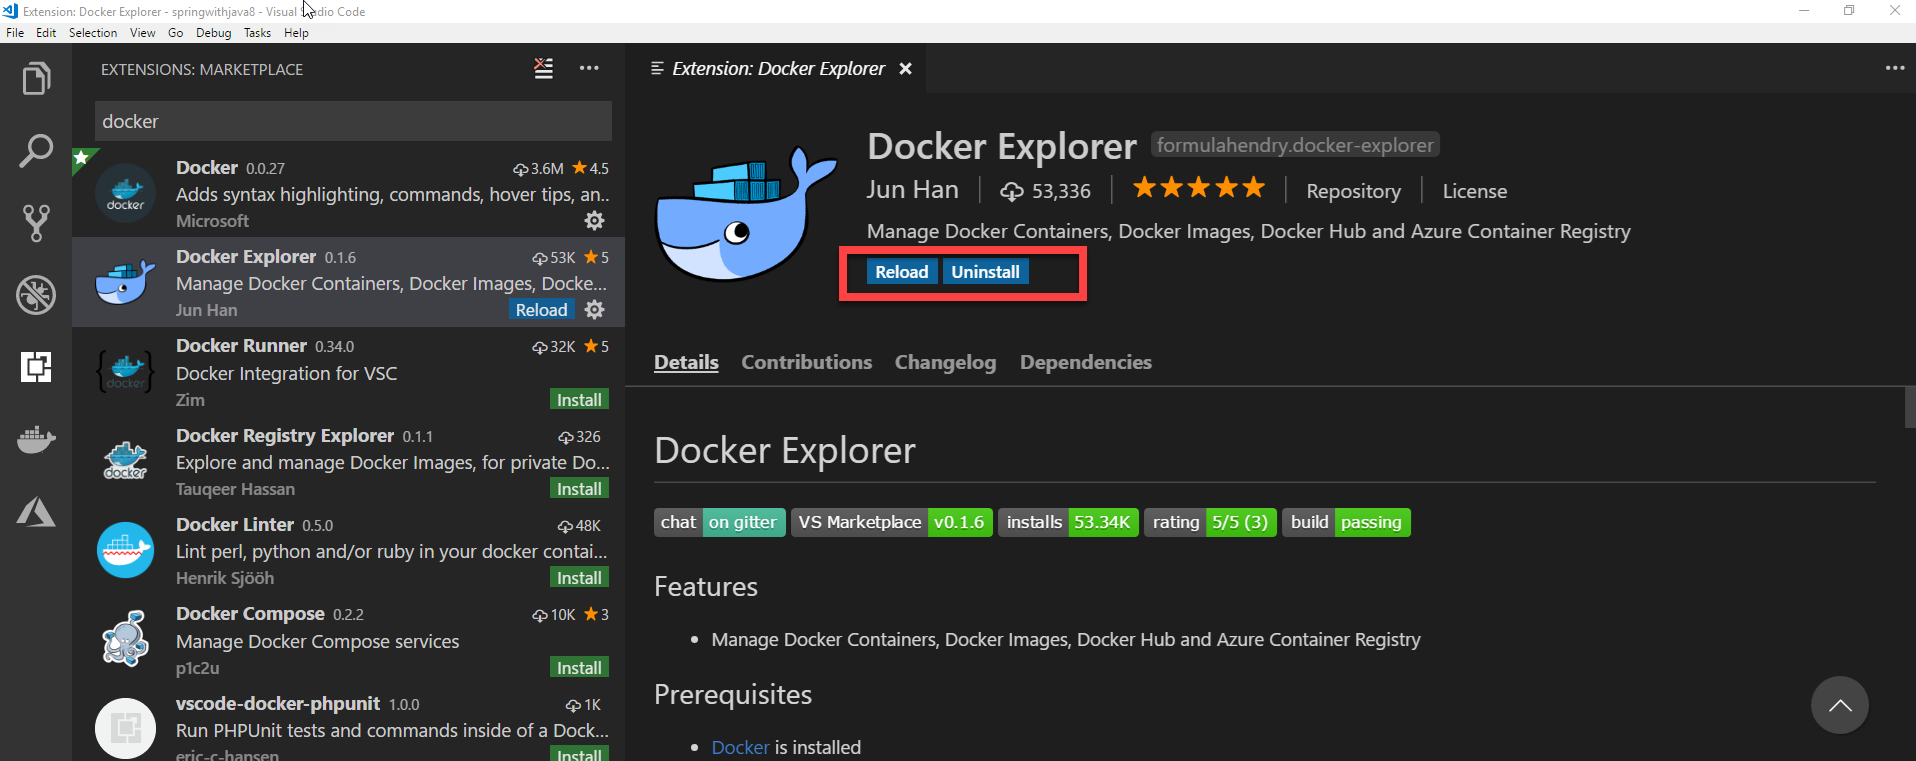Click the Uninstall button
This screenshot has height=761, width=1916.
tap(985, 272)
